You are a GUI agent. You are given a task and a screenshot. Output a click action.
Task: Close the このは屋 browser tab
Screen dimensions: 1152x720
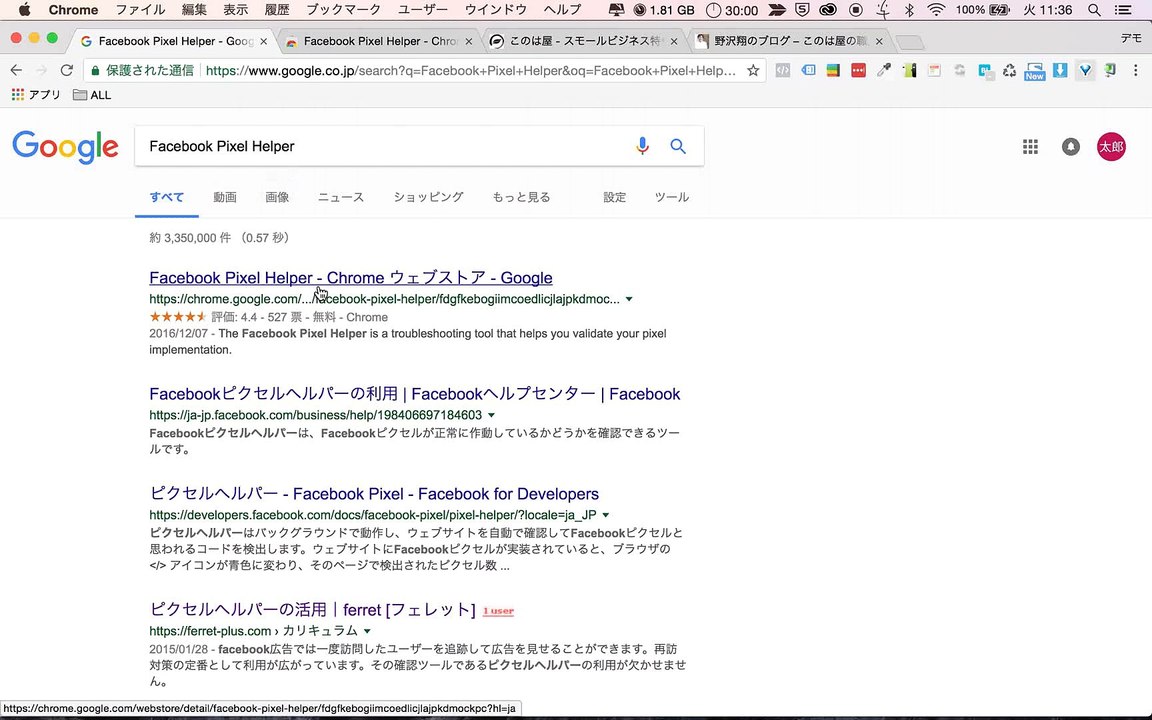click(x=674, y=42)
